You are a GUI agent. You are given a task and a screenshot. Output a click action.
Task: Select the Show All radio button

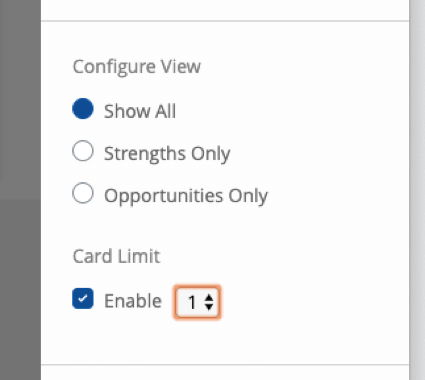(83, 109)
